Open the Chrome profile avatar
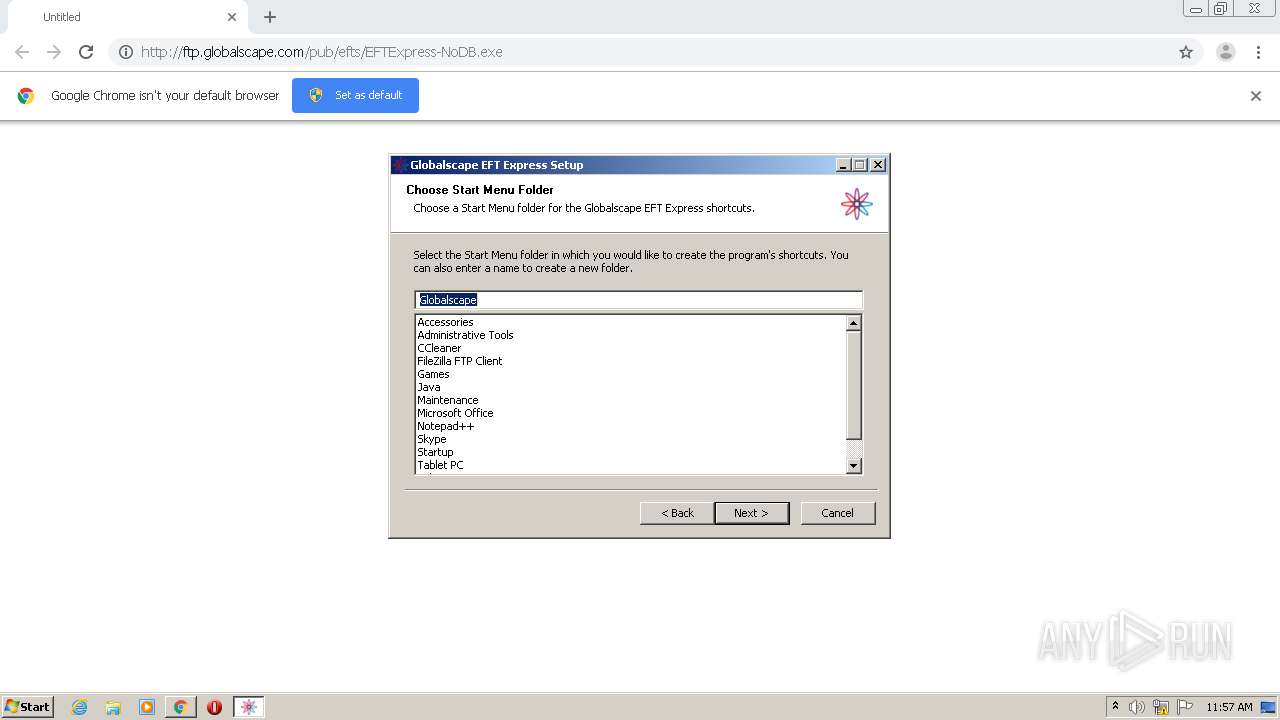 point(1226,52)
